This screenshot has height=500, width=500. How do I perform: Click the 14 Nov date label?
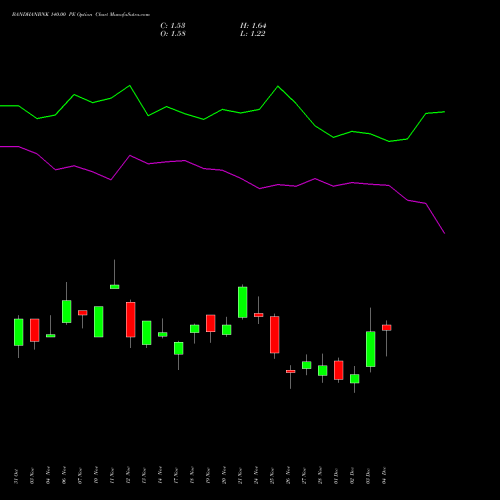coord(160,475)
